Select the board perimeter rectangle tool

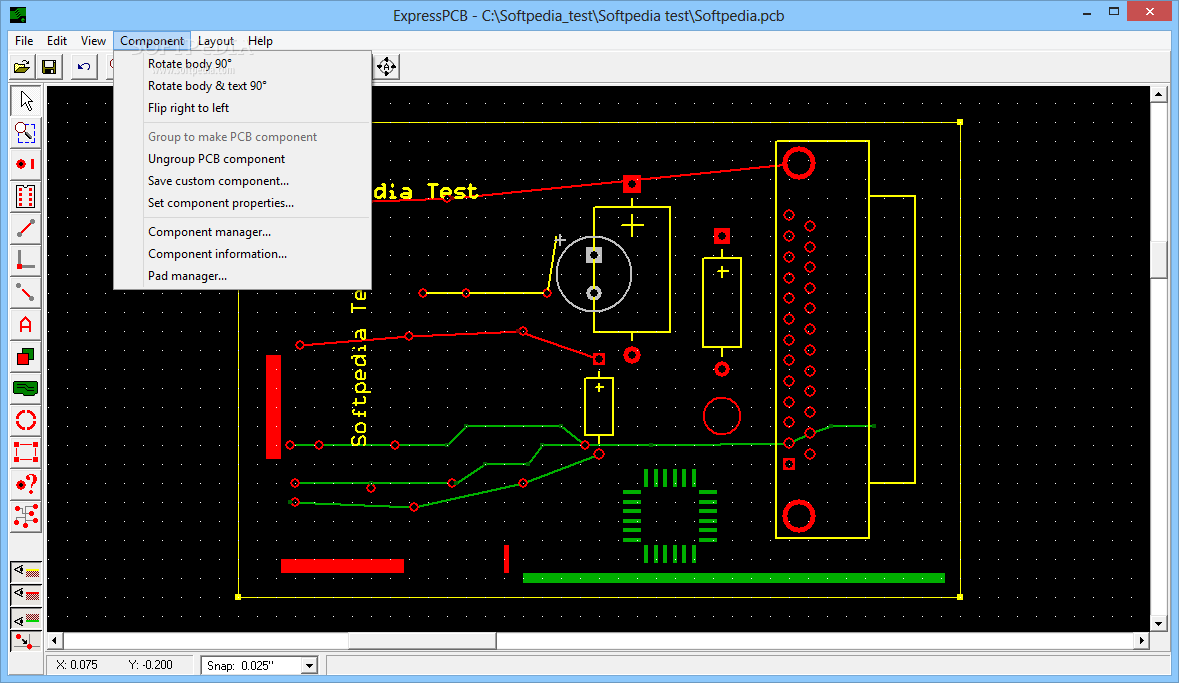click(x=26, y=452)
